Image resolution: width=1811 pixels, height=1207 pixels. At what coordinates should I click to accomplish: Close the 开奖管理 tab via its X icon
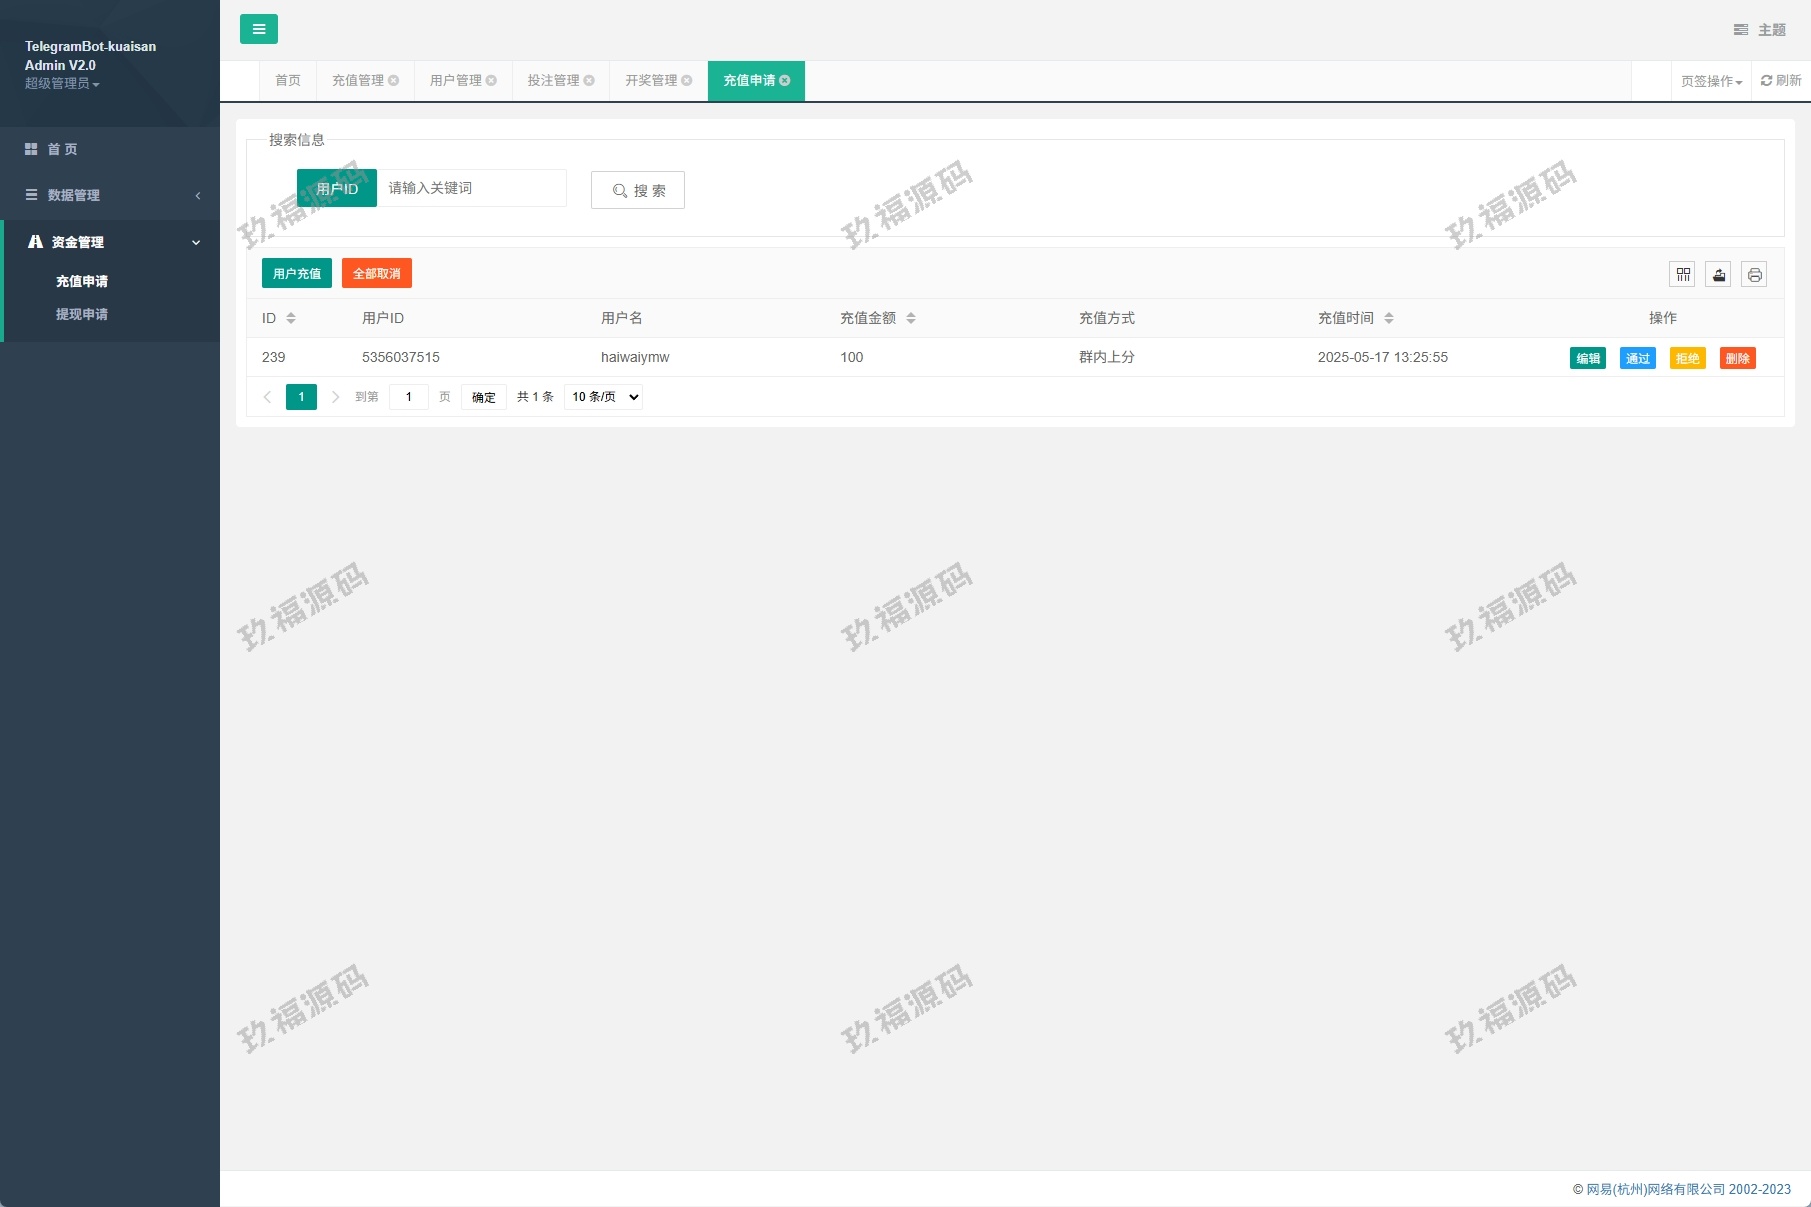(687, 81)
